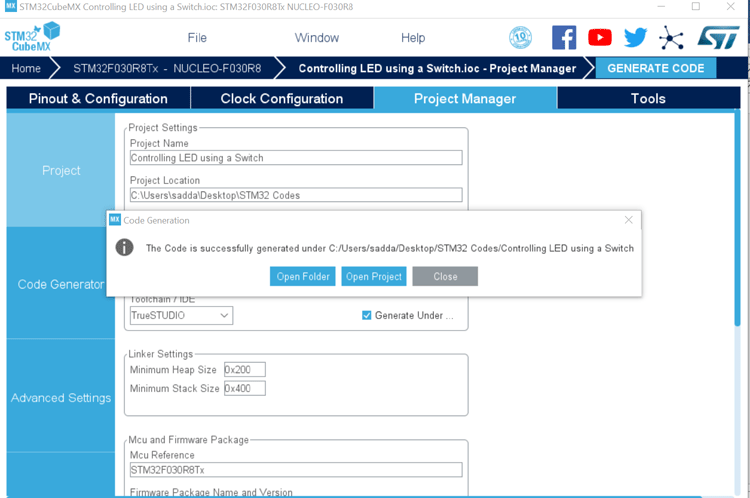Minimize the STM32CubeMX window
Viewport: 750px width, 498px height.
click(x=661, y=6)
